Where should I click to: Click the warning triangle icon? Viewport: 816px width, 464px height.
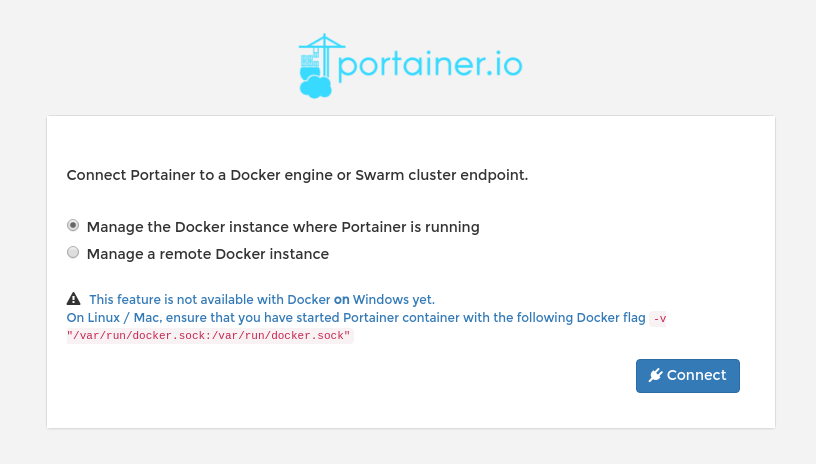point(73,299)
